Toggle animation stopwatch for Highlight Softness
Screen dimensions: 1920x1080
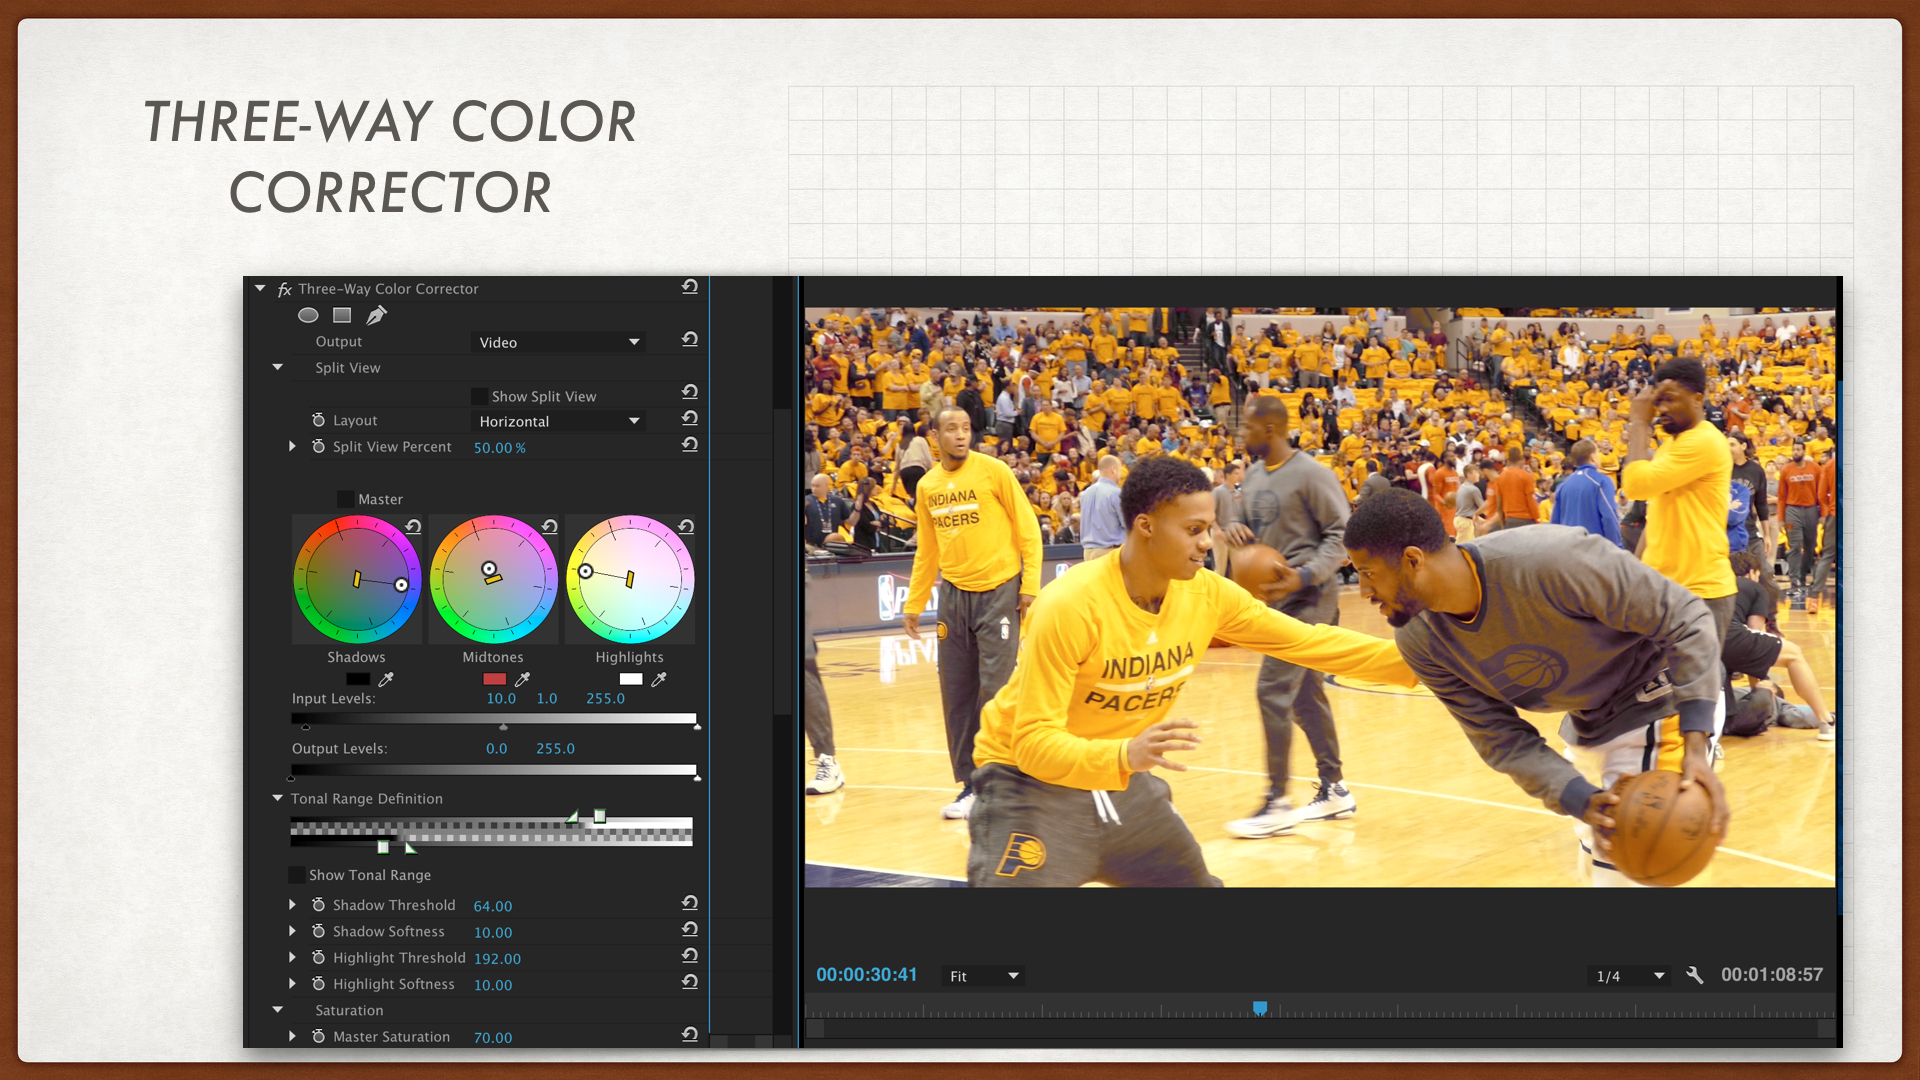pyautogui.click(x=318, y=984)
